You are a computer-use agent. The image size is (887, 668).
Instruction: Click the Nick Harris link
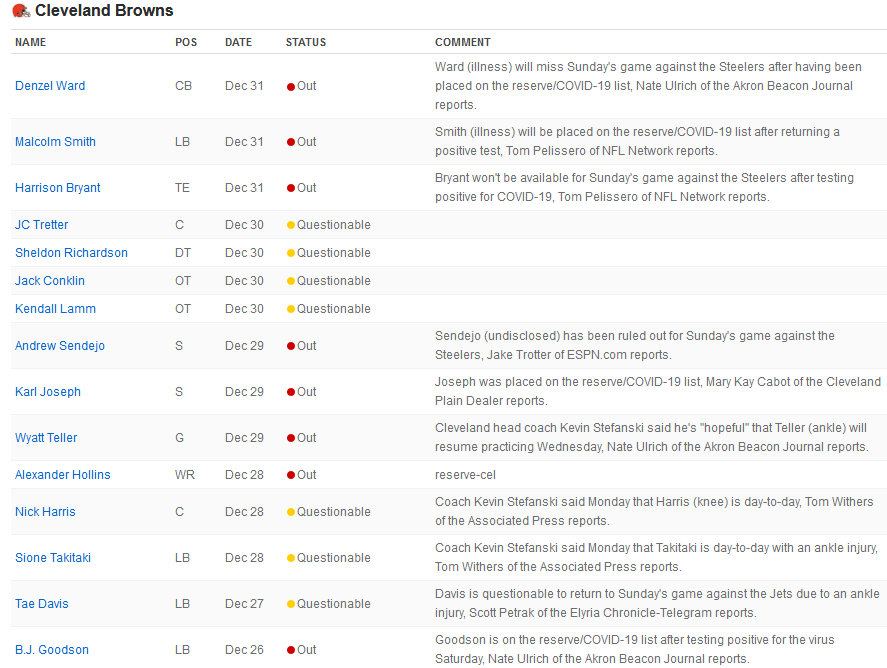[x=45, y=512]
